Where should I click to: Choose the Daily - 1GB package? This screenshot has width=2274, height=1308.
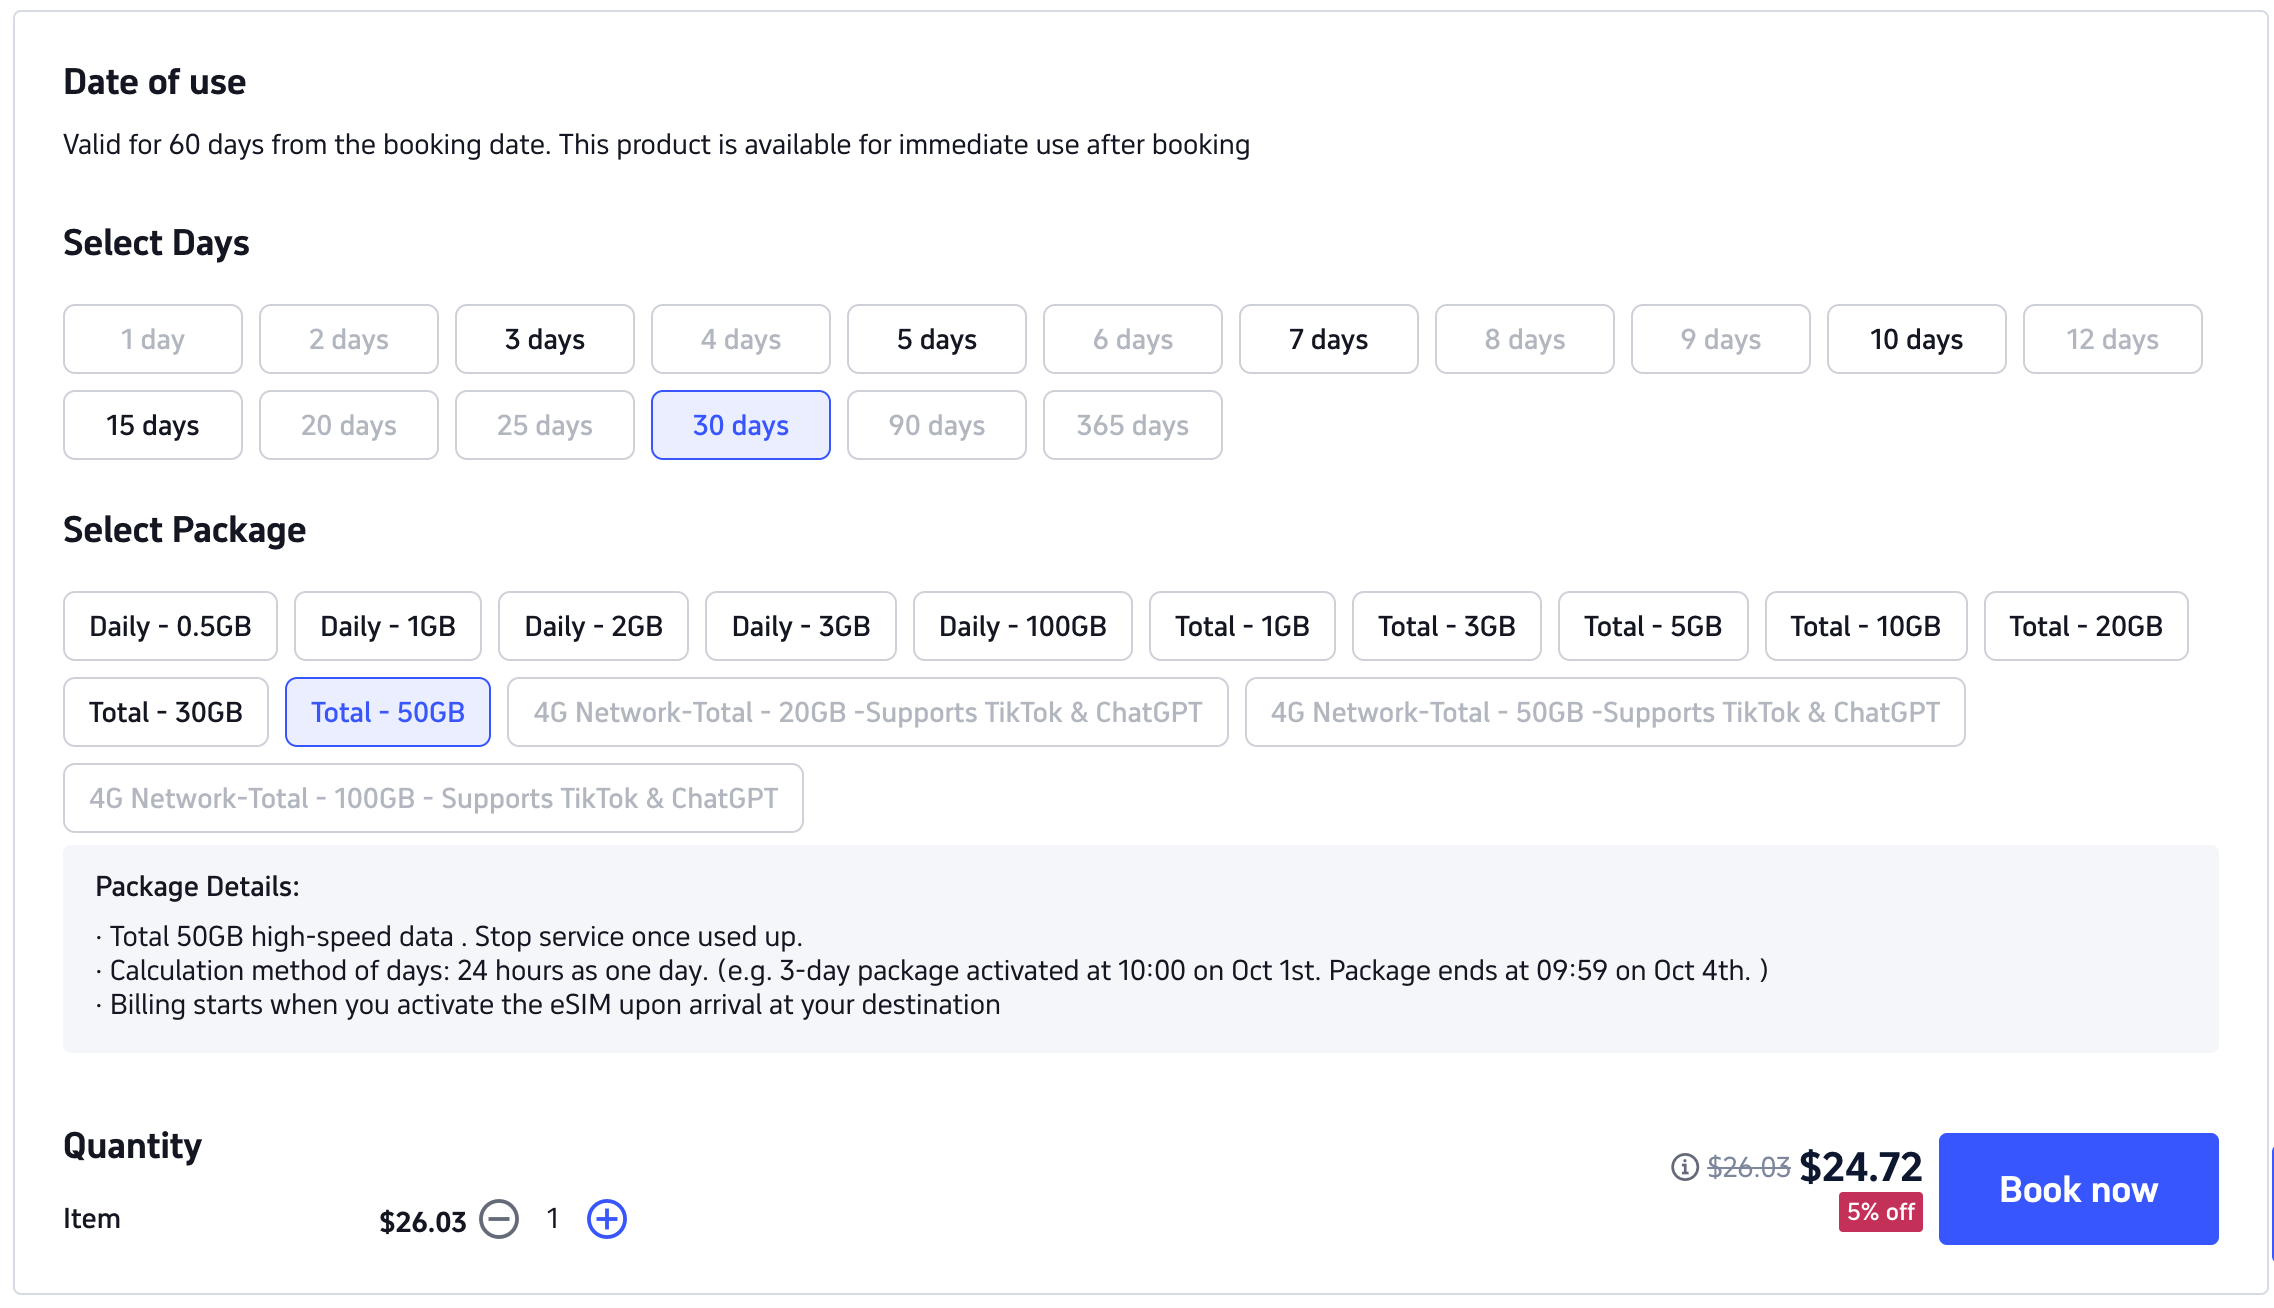pyautogui.click(x=388, y=627)
